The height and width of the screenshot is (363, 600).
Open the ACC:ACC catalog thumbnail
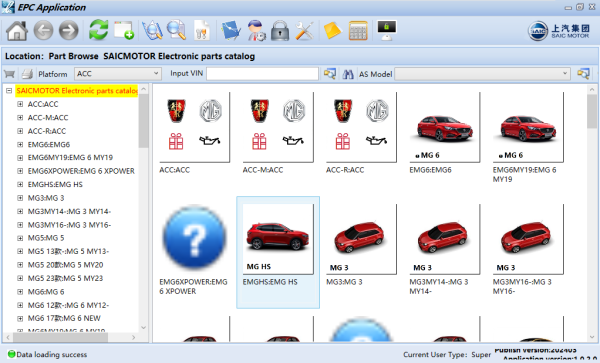pyautogui.click(x=194, y=127)
